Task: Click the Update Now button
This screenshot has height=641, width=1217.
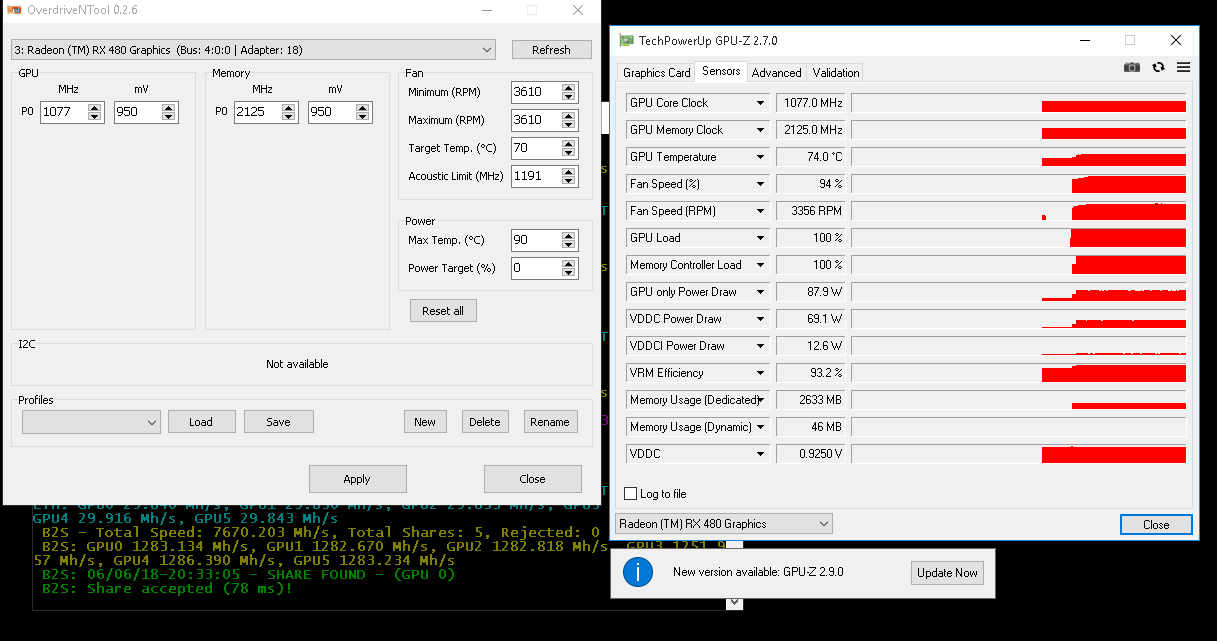Action: point(946,573)
